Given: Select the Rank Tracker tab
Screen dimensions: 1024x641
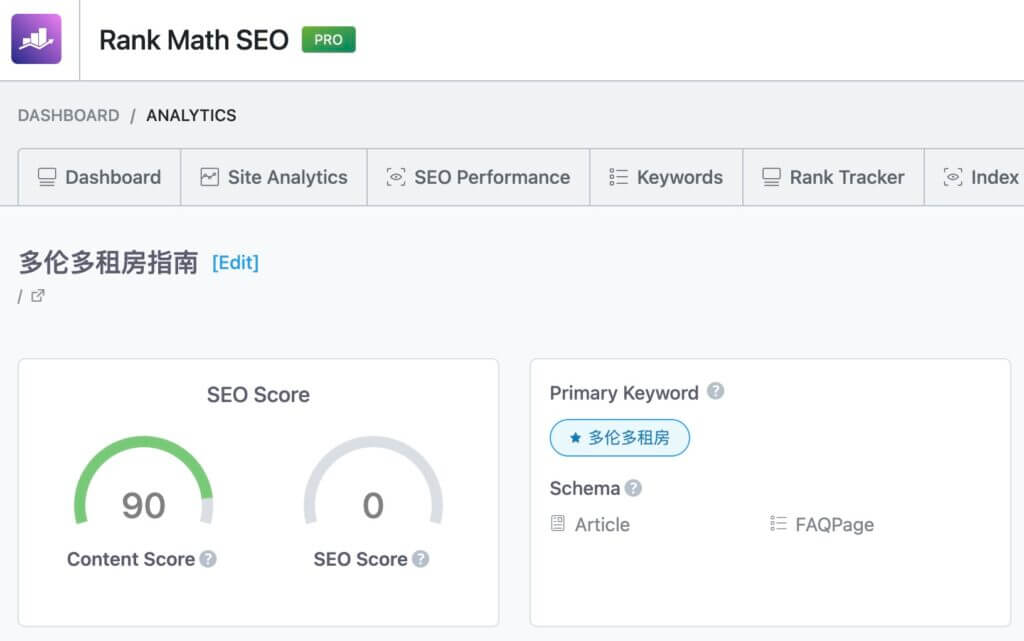Looking at the screenshot, I should point(833,178).
